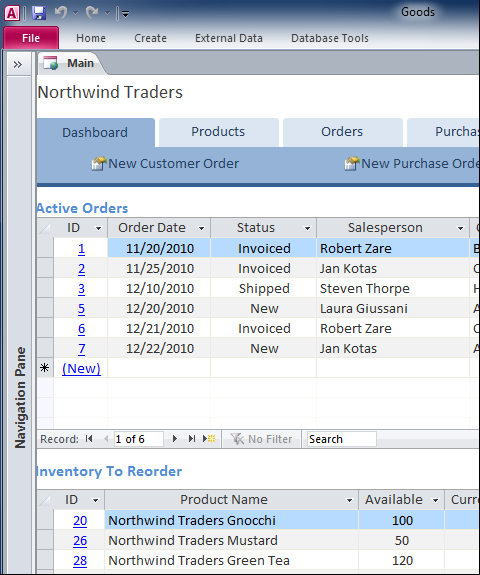Viewport: 480px width, 575px height.
Task: Click the New Purchase Order button
Action: [x=412, y=164]
